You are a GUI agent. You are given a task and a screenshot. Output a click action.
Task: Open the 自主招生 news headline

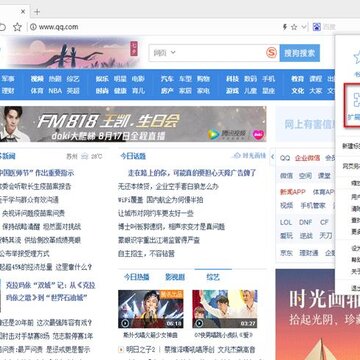tap(146, 254)
